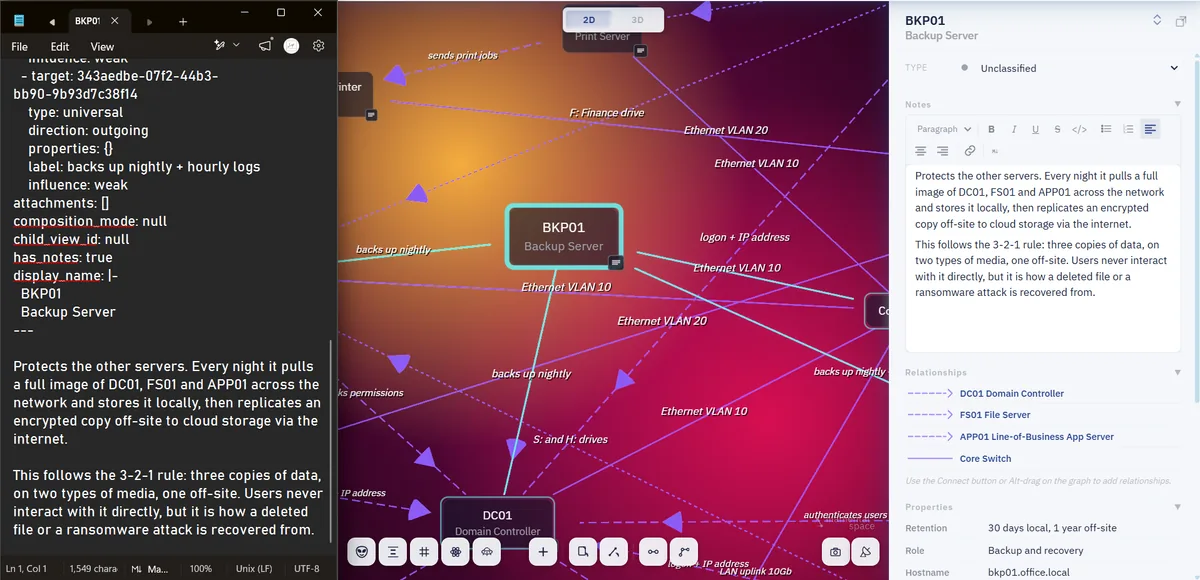
Task: Open the Edit menu in Notepad
Action: coord(60,46)
